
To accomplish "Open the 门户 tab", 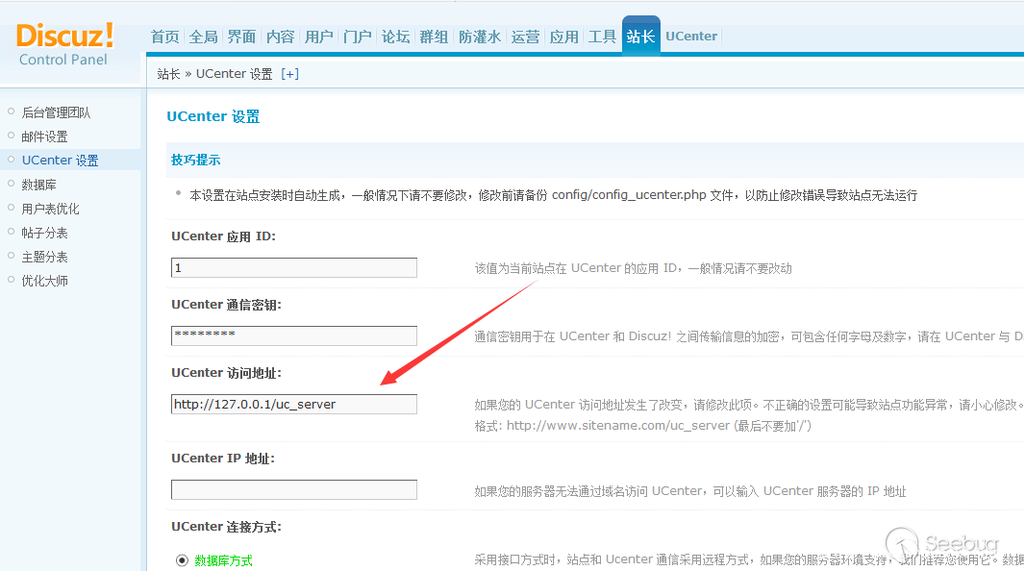I will 357,37.
